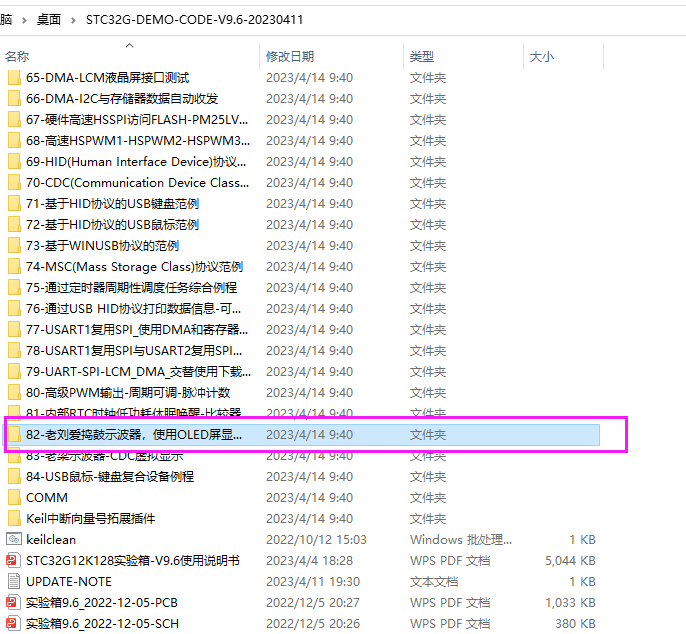Select the file name keilclean
Viewport: 686px width, 634px height.
(x=51, y=540)
